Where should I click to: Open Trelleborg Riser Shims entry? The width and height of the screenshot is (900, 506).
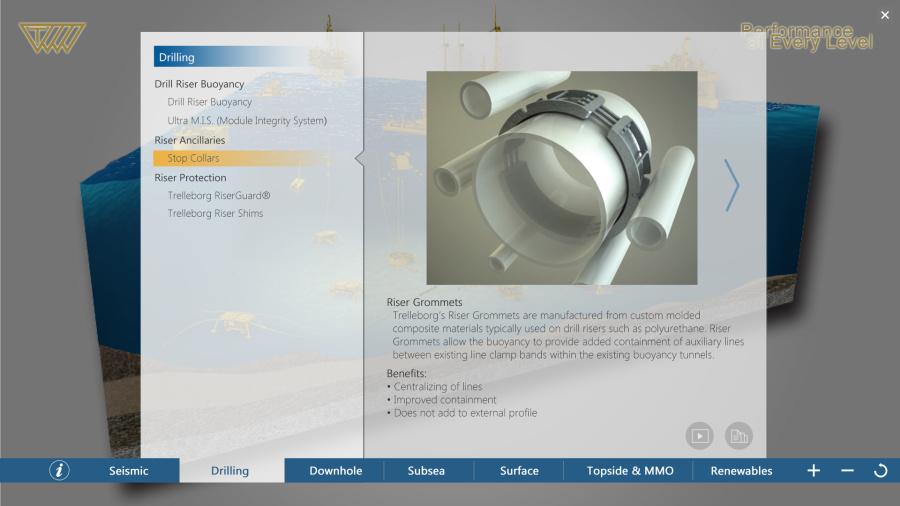click(215, 213)
